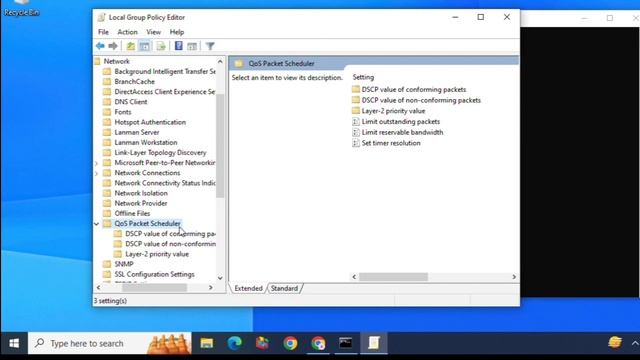The height and width of the screenshot is (360, 640).
Task: Open the Action menu
Action: tap(127, 32)
